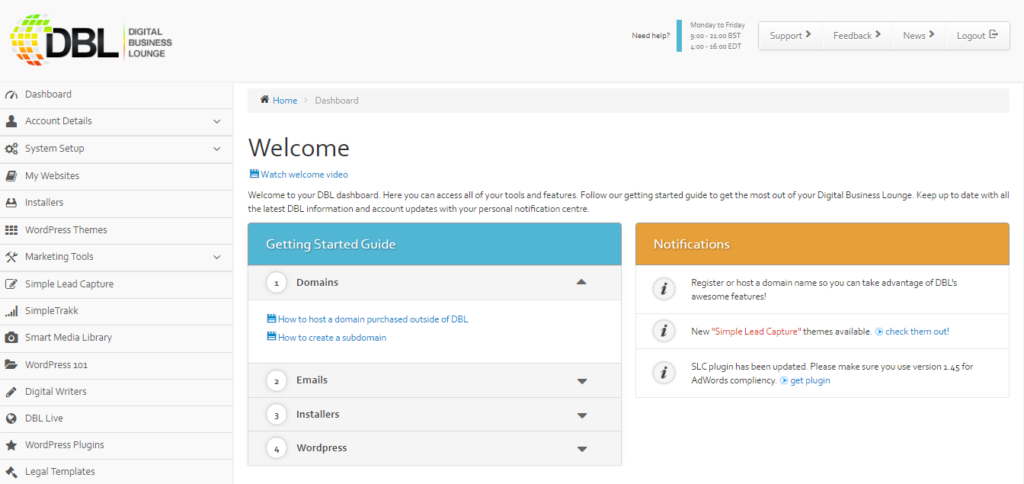This screenshot has width=1024, height=484.
Task: Open DBL Live in the sidebar
Action: 116,419
